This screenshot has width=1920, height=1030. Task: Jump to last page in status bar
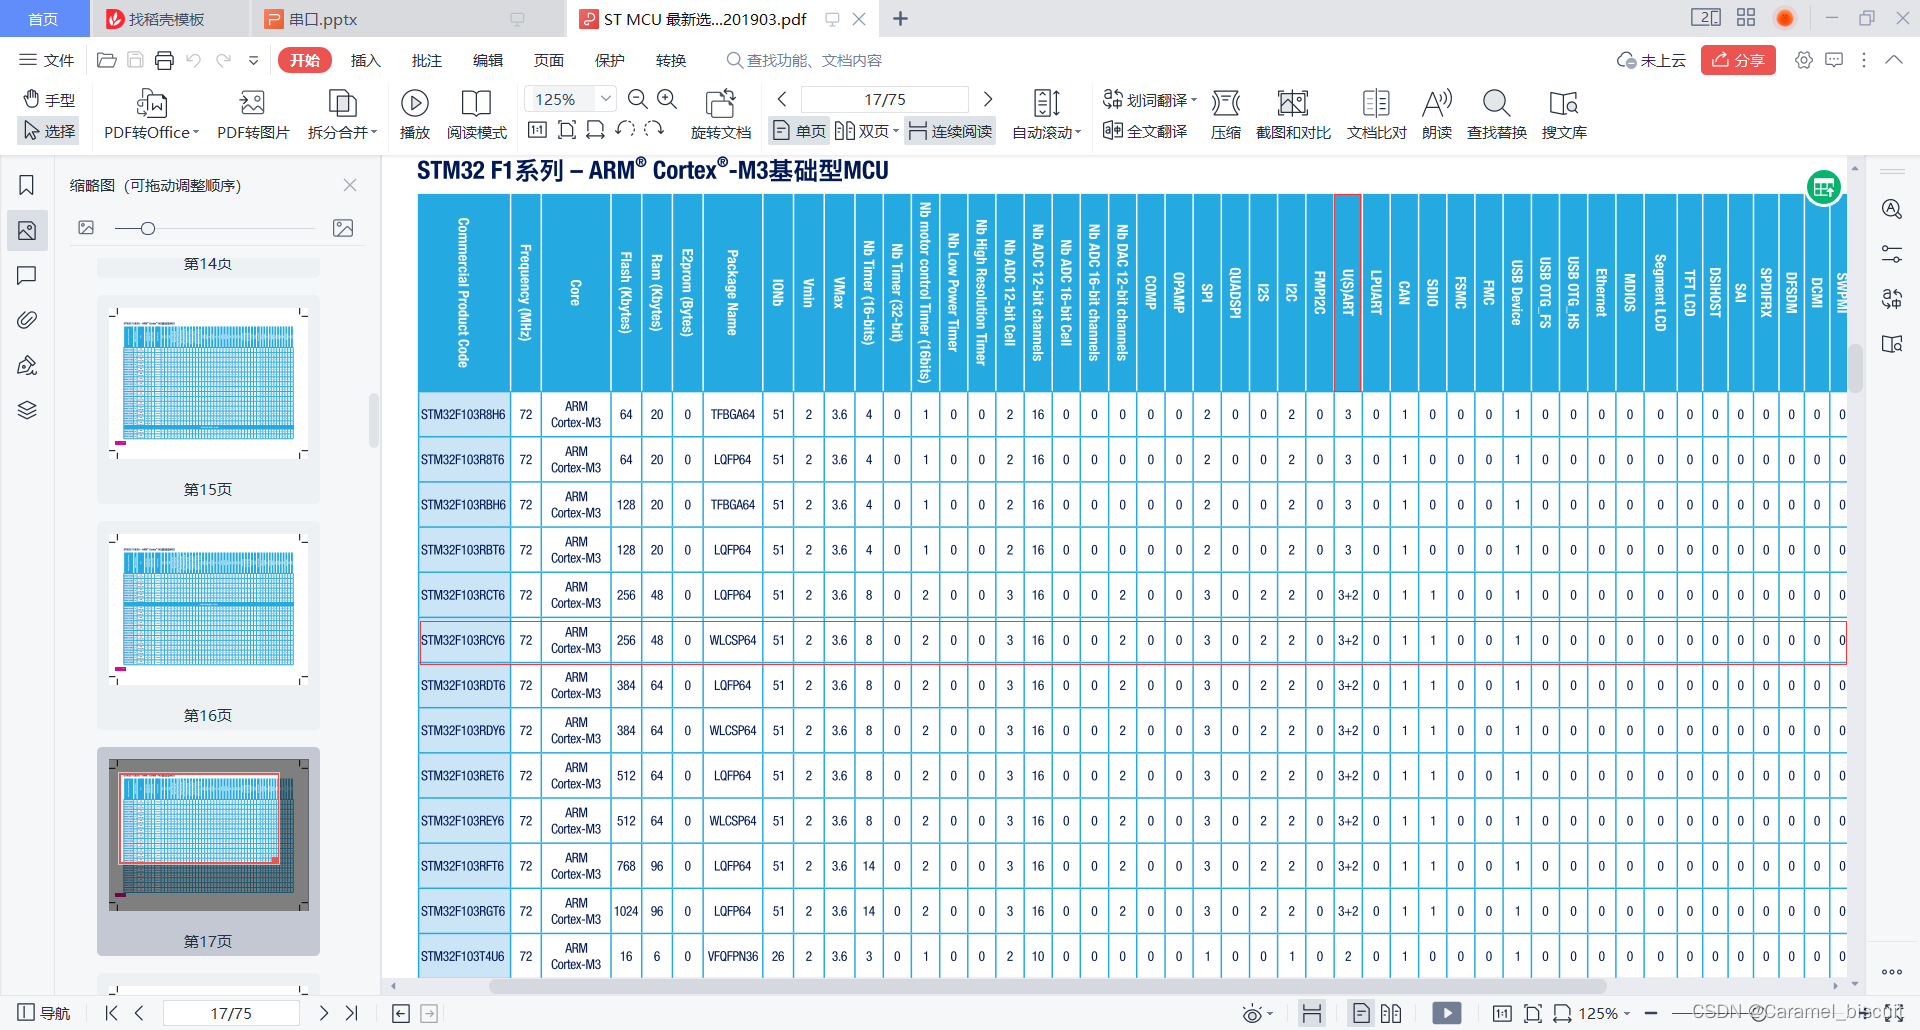point(352,1013)
